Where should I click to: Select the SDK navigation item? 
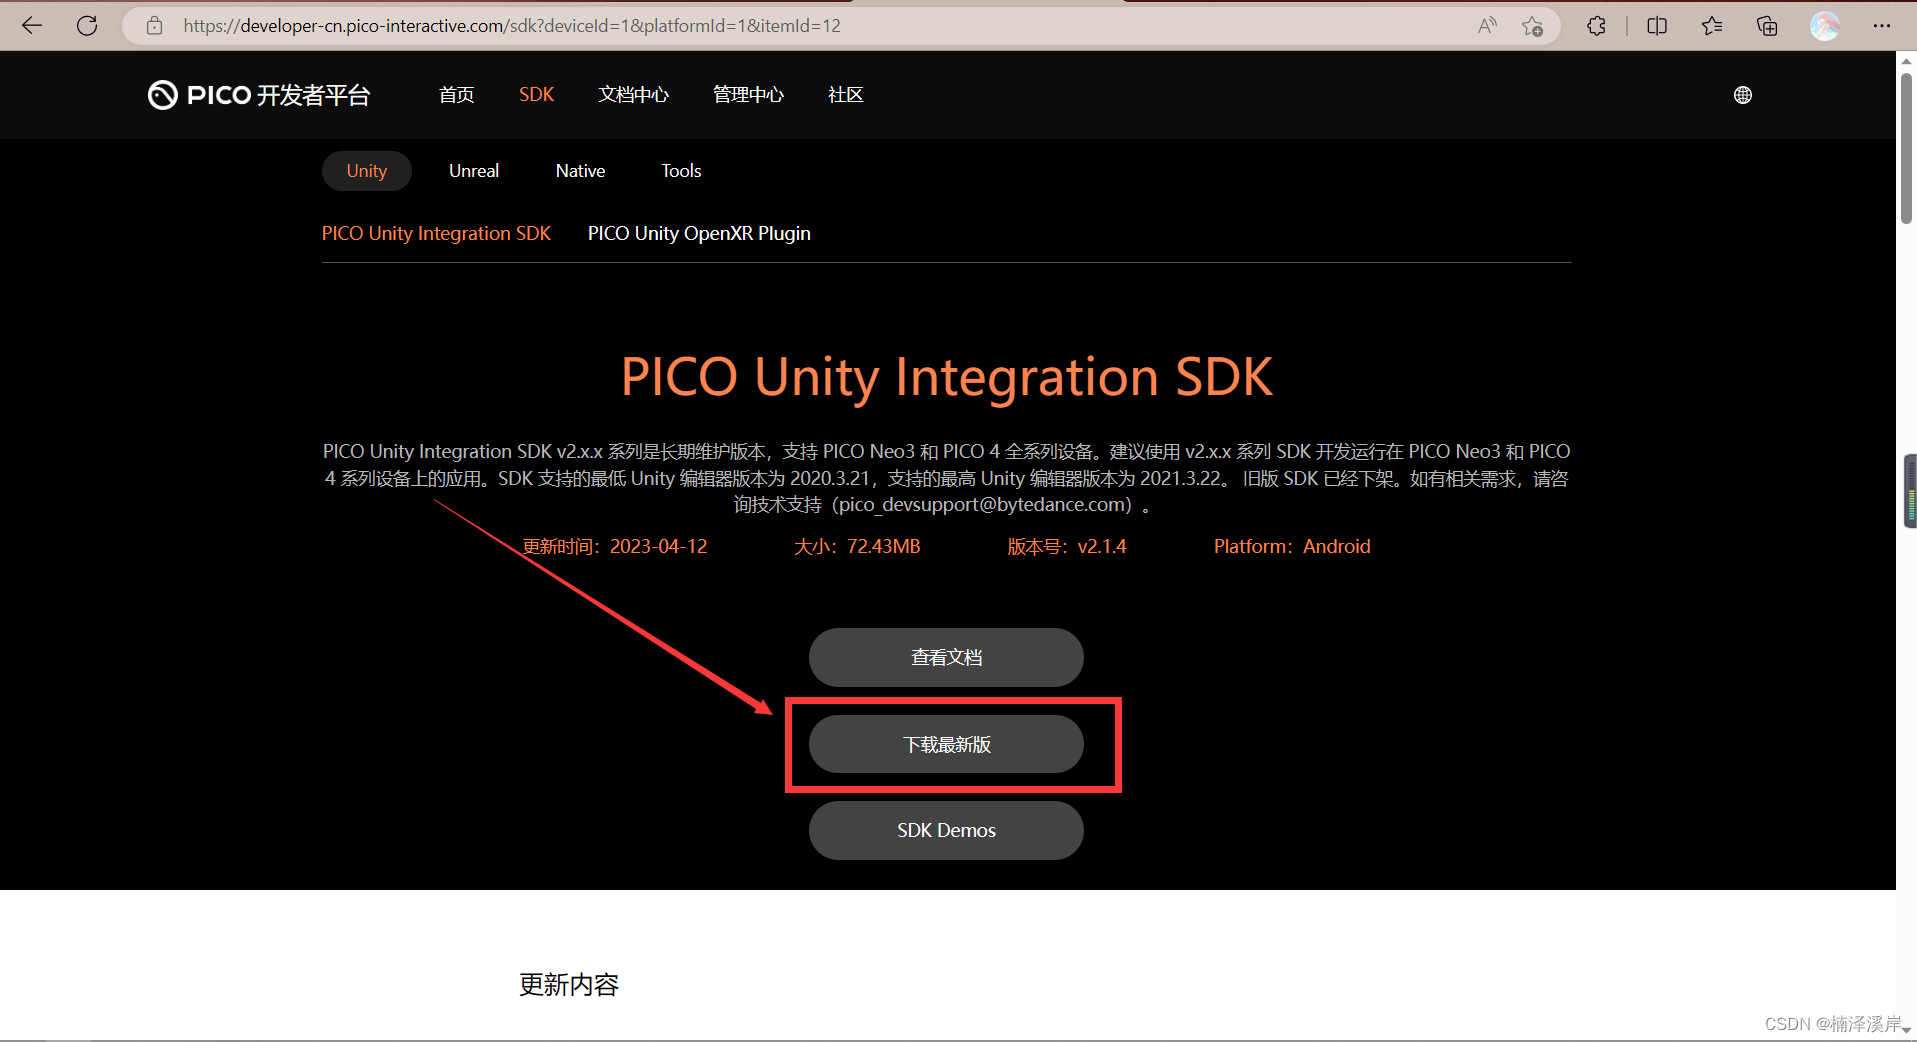[536, 95]
